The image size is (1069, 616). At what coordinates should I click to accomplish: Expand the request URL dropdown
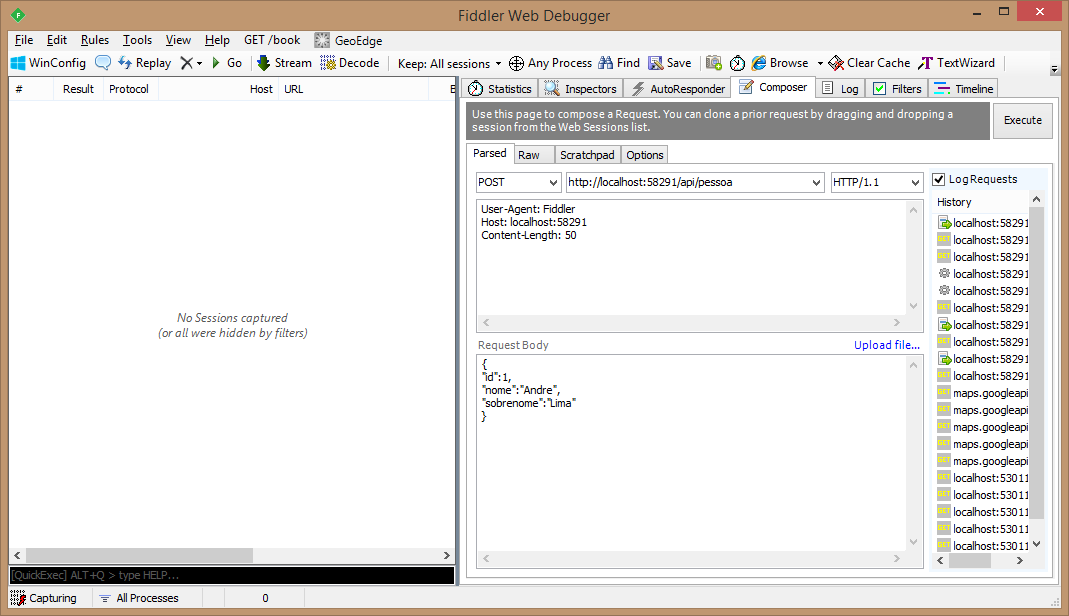coord(816,183)
